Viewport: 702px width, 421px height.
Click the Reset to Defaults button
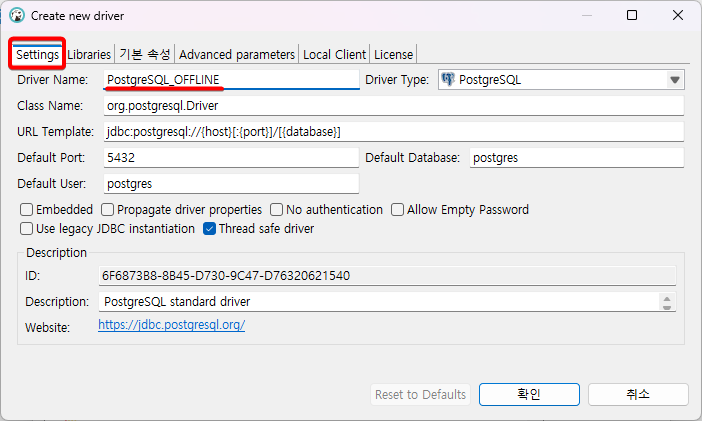pyautogui.click(x=420, y=395)
